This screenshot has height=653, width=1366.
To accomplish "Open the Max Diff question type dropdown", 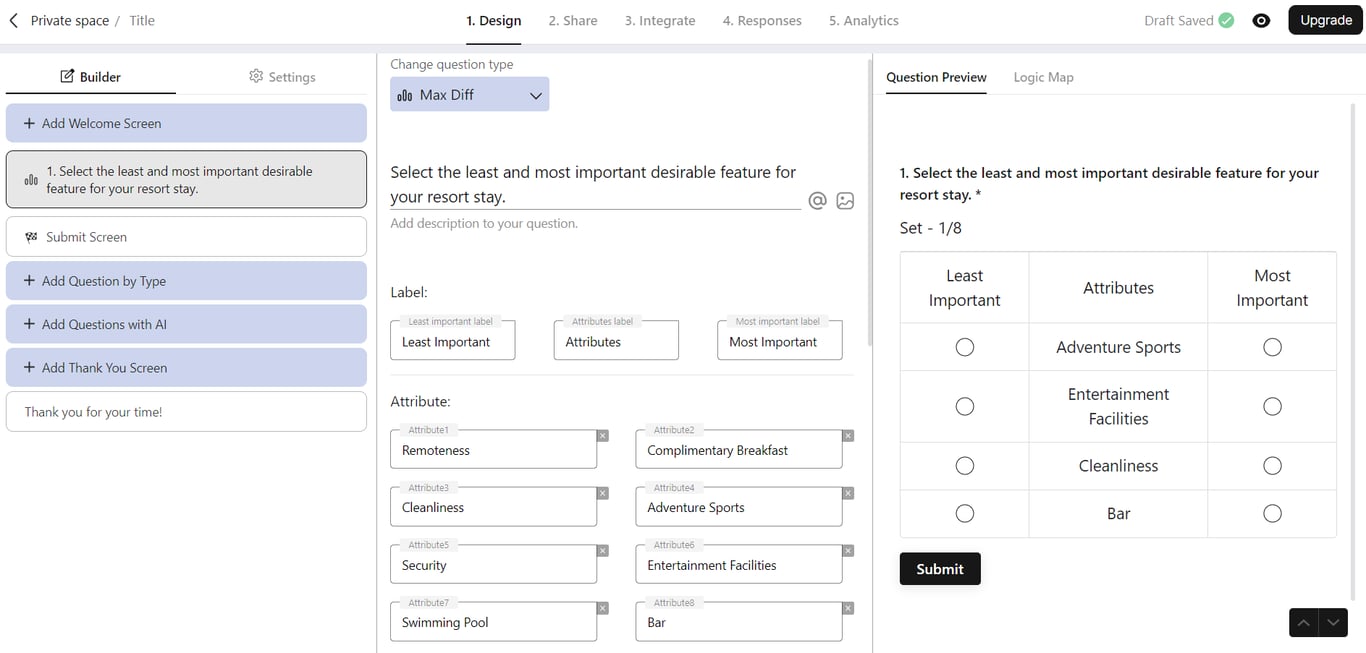I will (x=469, y=95).
